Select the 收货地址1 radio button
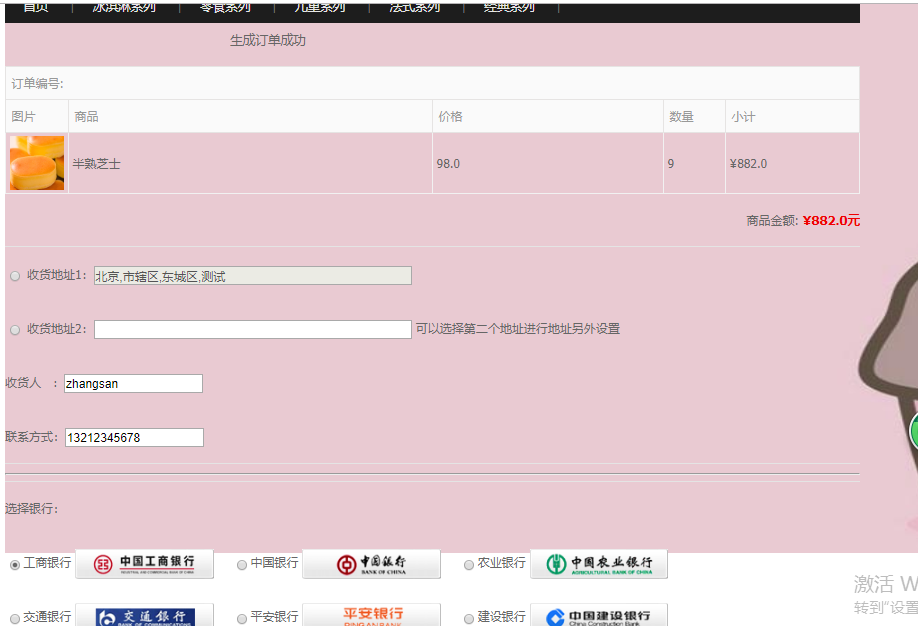 coord(15,276)
